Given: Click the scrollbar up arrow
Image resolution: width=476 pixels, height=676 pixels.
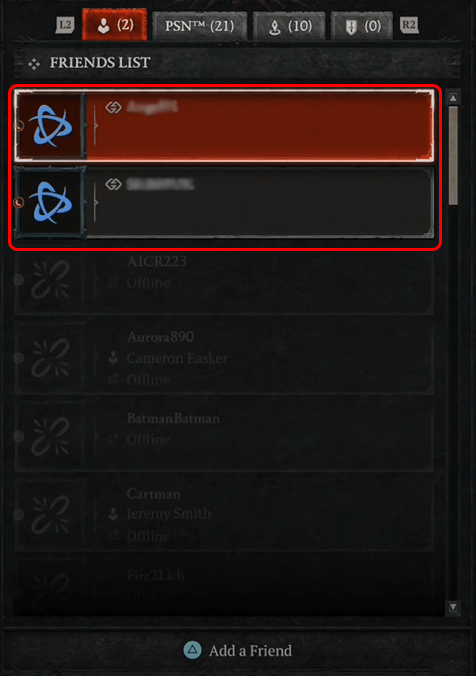Looking at the screenshot, I should (453, 98).
